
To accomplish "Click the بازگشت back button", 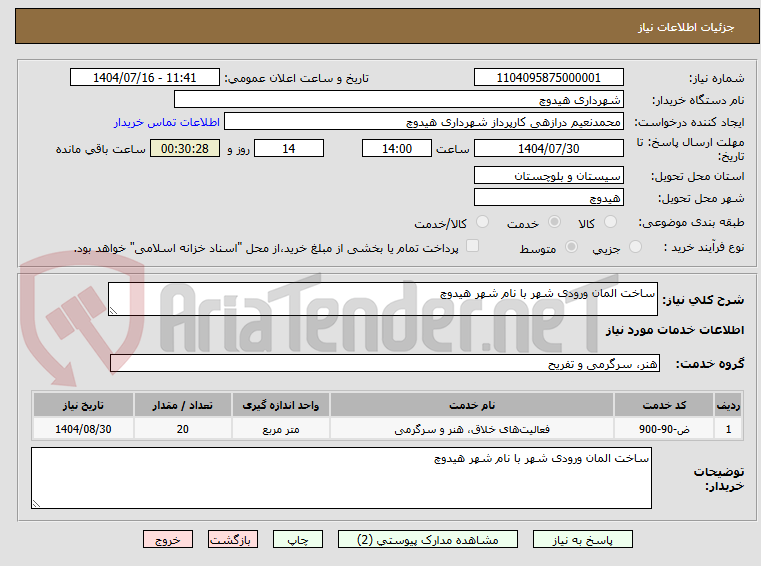I will [x=232, y=539].
